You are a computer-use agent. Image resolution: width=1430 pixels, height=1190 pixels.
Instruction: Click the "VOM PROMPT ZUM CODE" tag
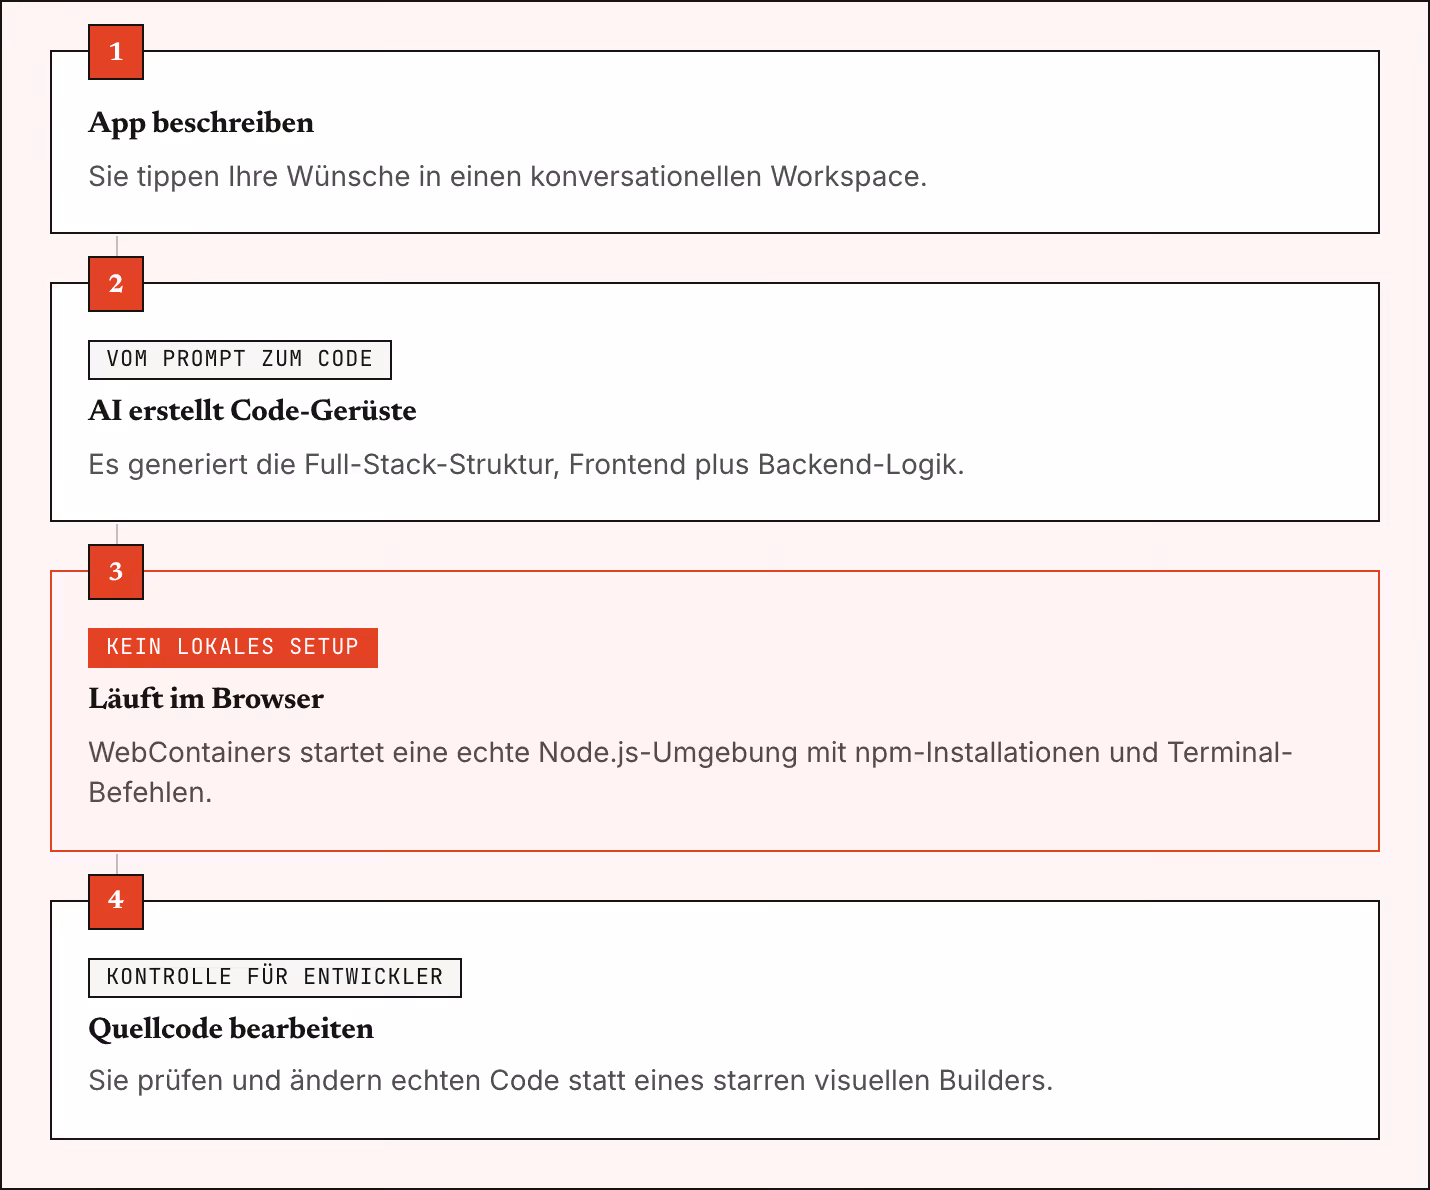point(240,360)
